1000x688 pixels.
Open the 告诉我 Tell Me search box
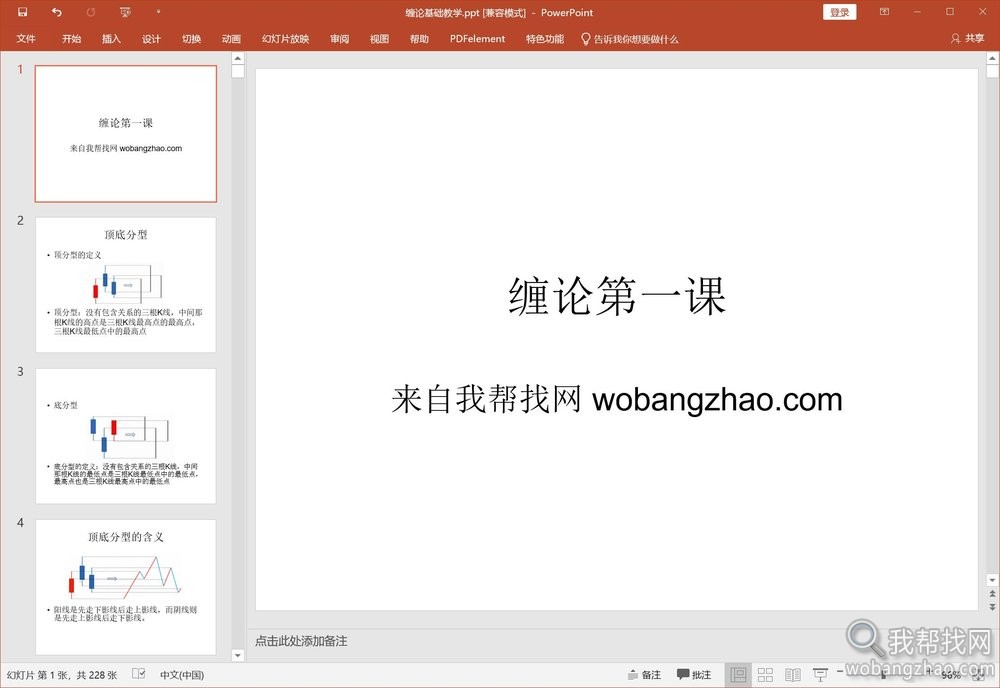pyautogui.click(x=633, y=39)
